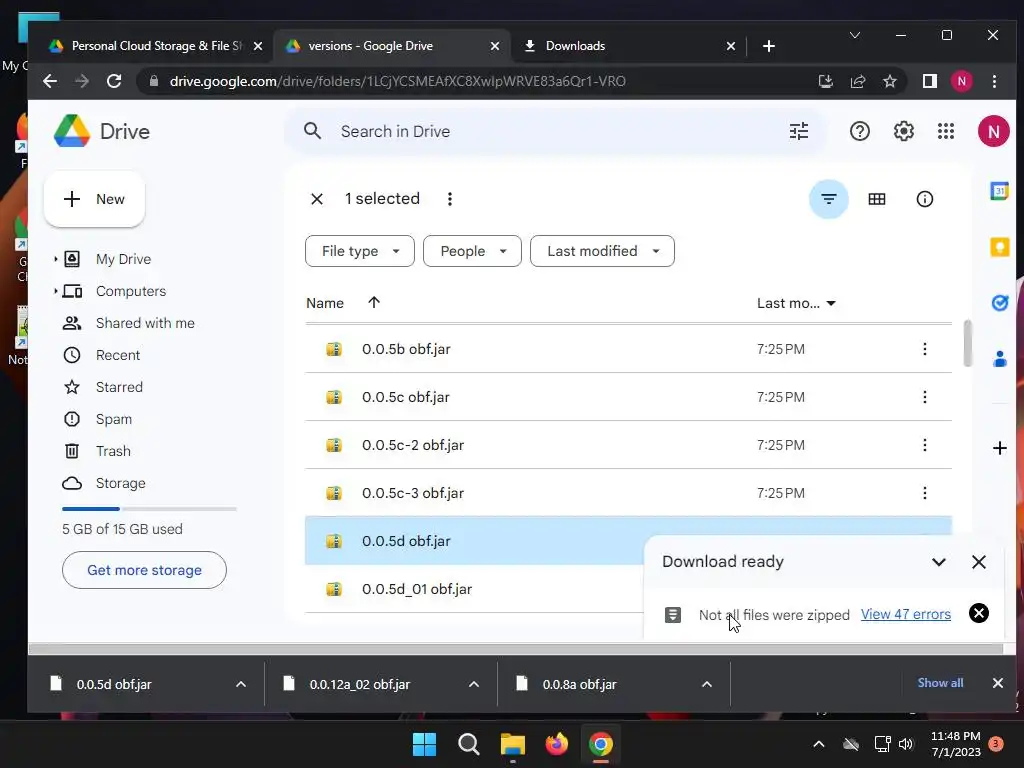
Task: Clear the selection with the X icon
Action: (x=317, y=199)
